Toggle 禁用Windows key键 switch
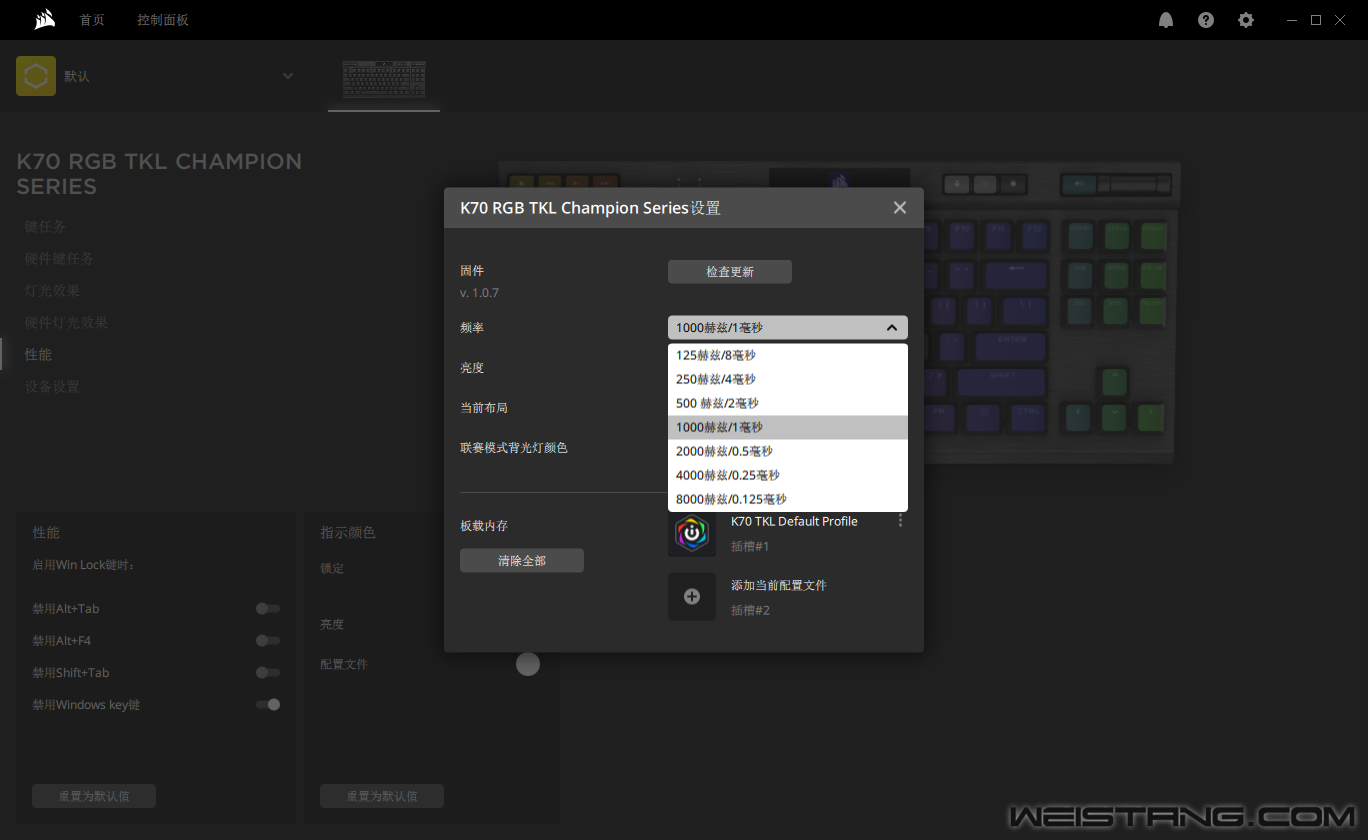Screen dimensions: 1368x840 point(268,704)
